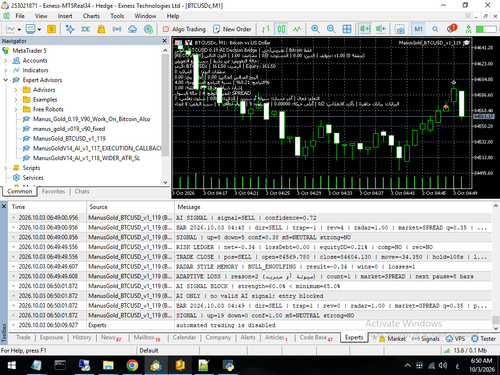Toggle chart auto scroll icon
Image resolution: width=500 pixels, height=375 pixels.
click(x=365, y=29)
